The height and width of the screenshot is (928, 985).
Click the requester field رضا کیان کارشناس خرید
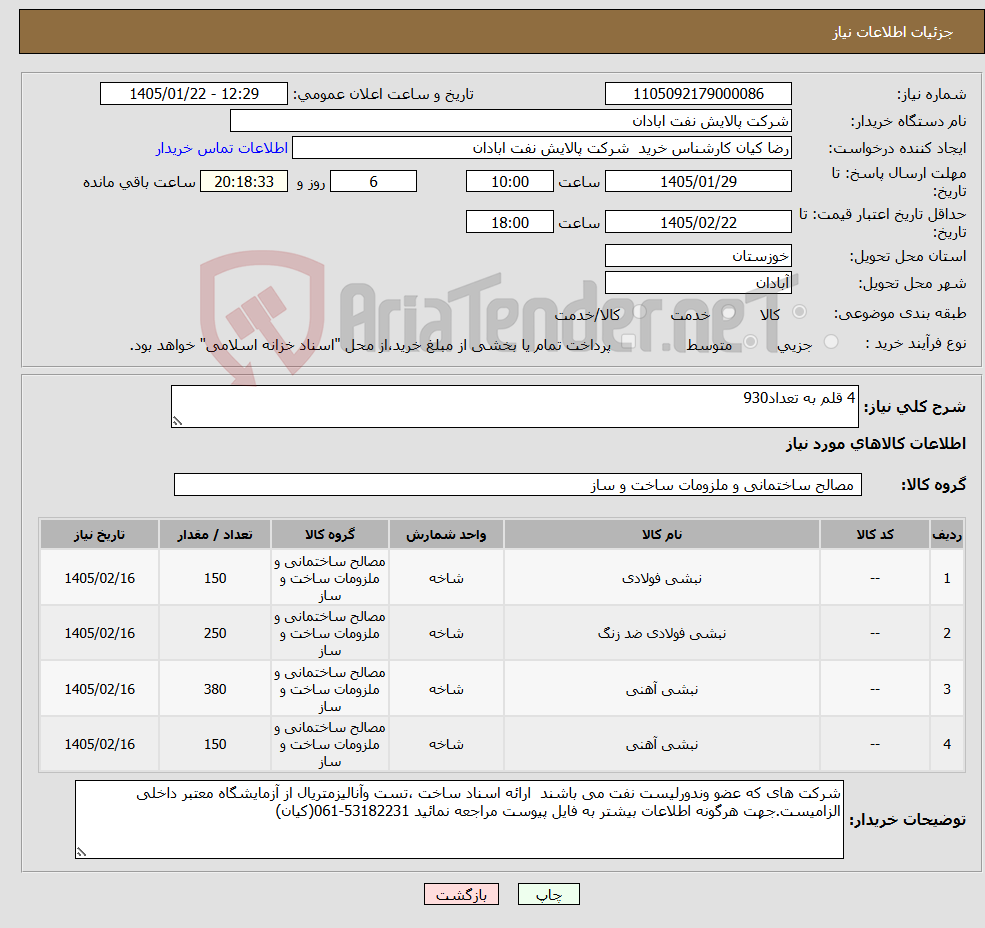click(x=541, y=148)
